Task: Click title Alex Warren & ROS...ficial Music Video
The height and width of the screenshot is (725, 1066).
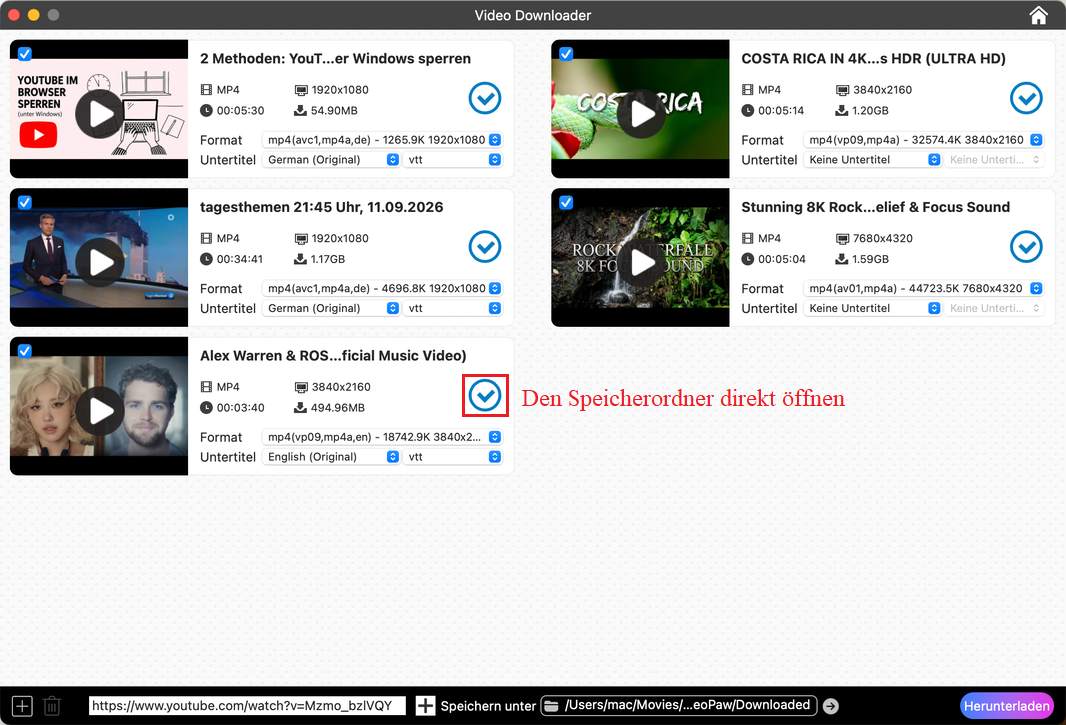Action: (x=333, y=356)
